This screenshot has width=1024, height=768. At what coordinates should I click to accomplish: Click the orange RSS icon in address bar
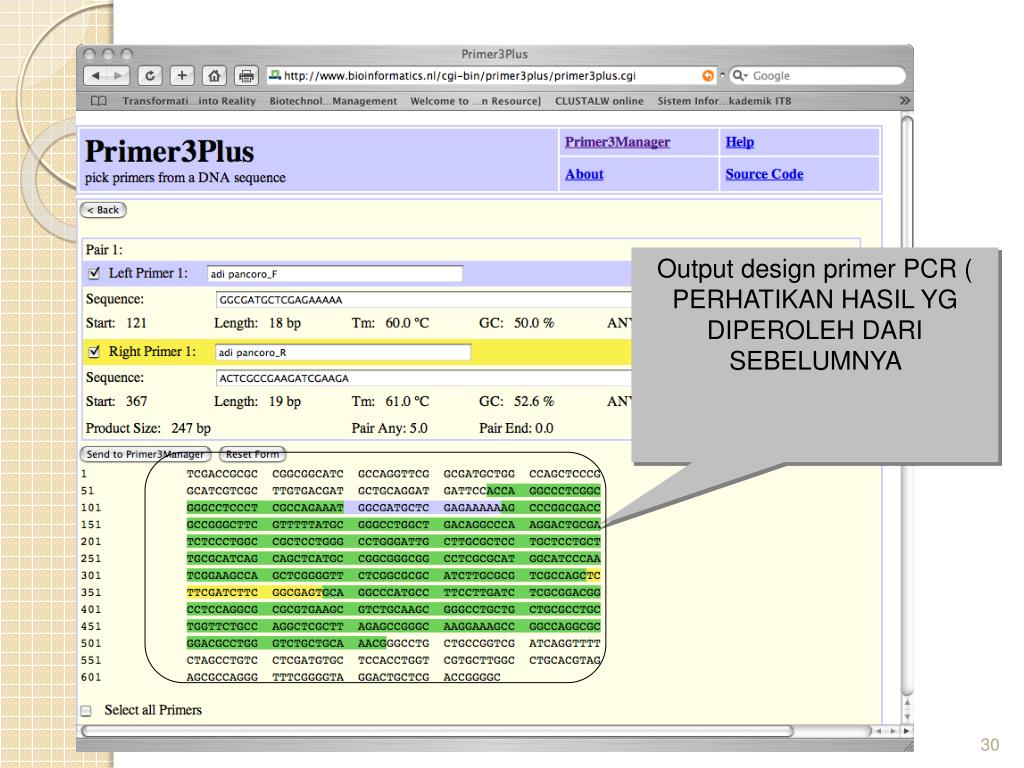point(708,76)
